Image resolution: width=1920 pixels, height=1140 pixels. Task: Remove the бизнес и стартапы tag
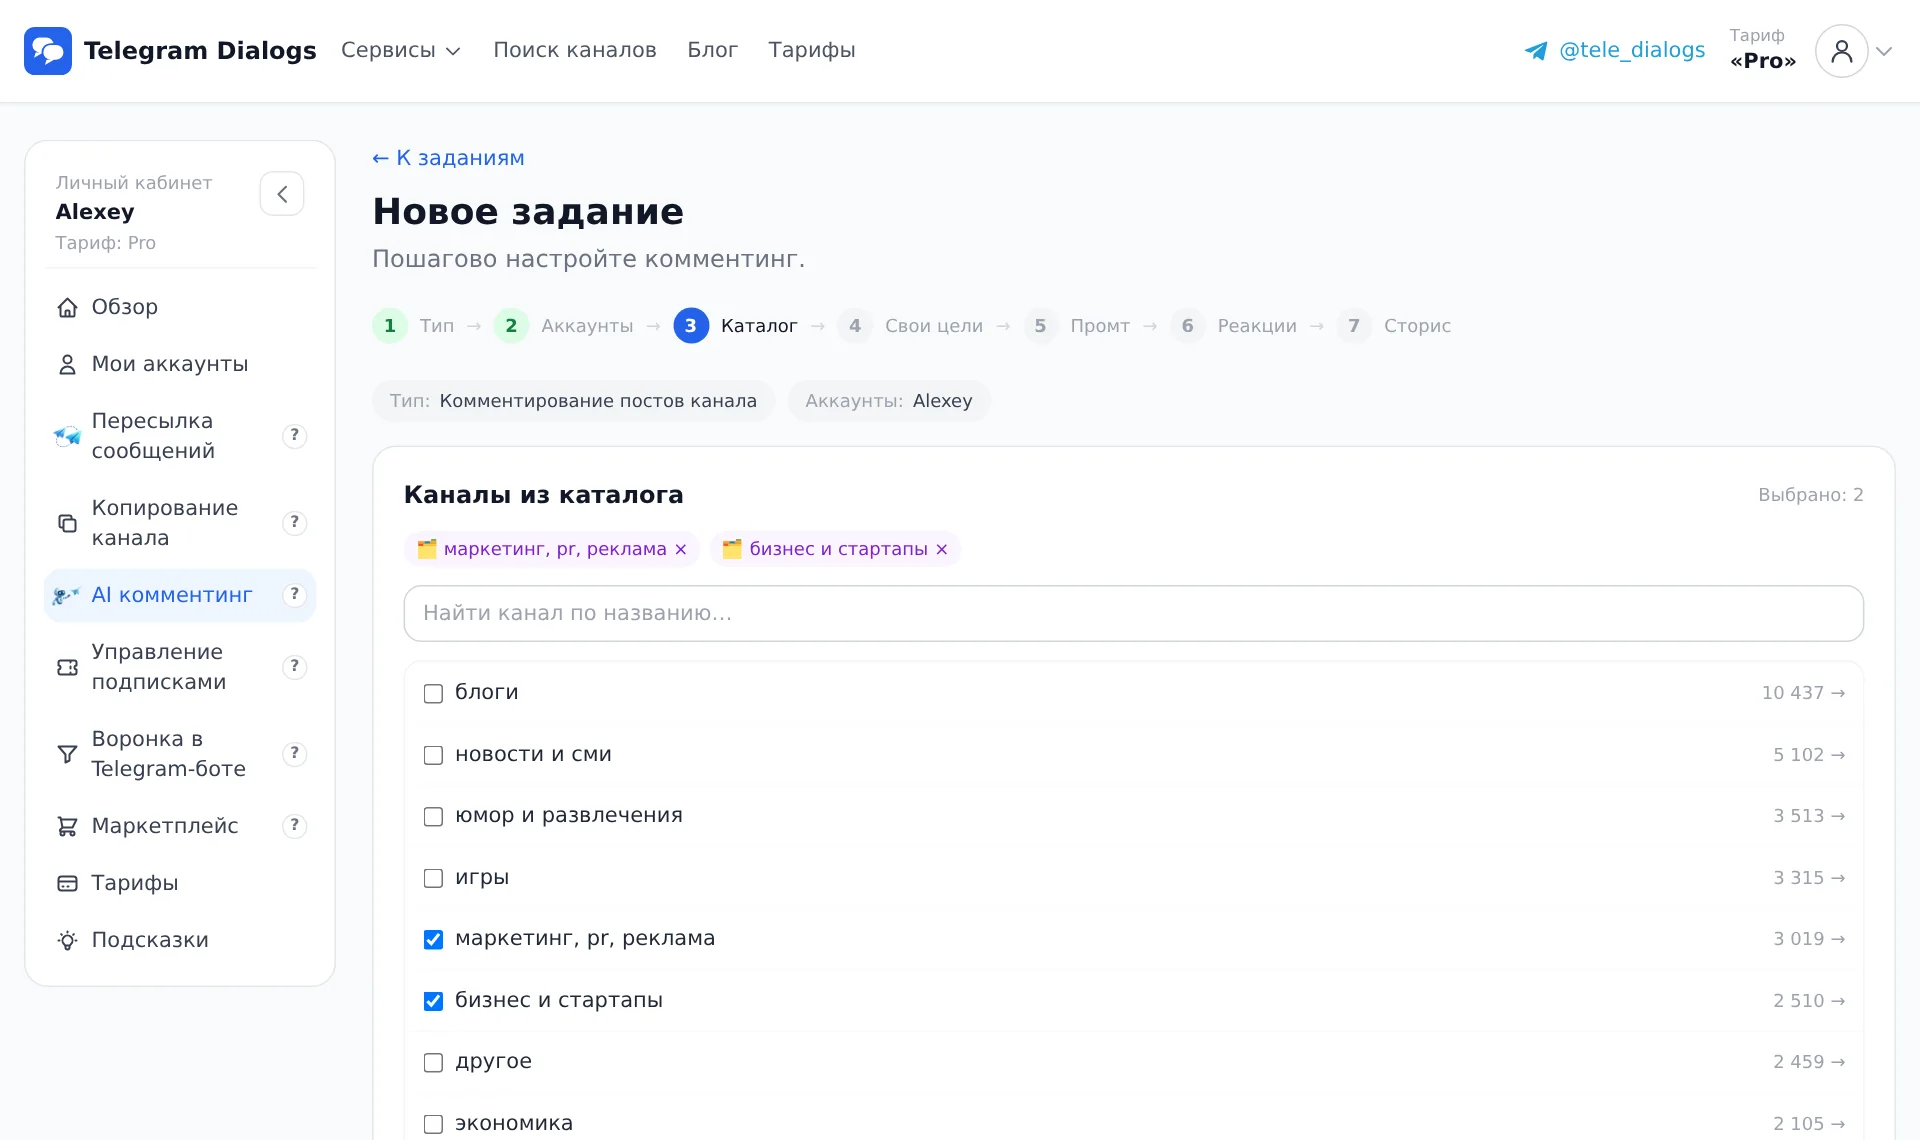coord(941,549)
